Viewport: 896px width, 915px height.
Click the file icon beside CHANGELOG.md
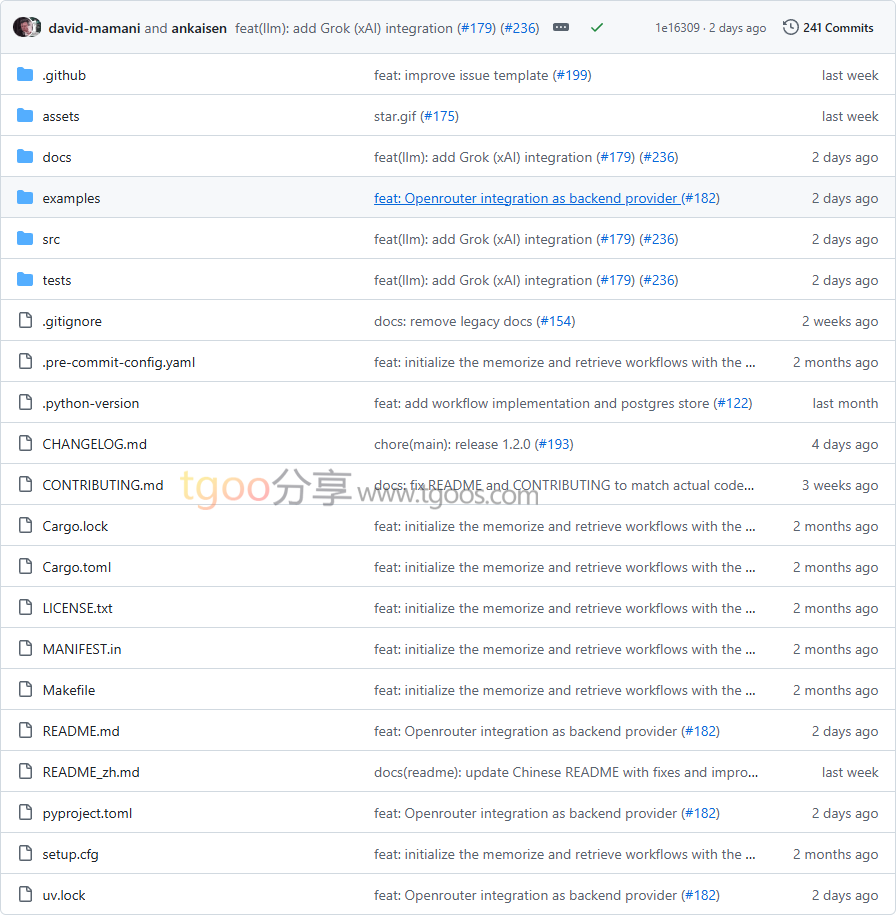pyautogui.click(x=25, y=444)
